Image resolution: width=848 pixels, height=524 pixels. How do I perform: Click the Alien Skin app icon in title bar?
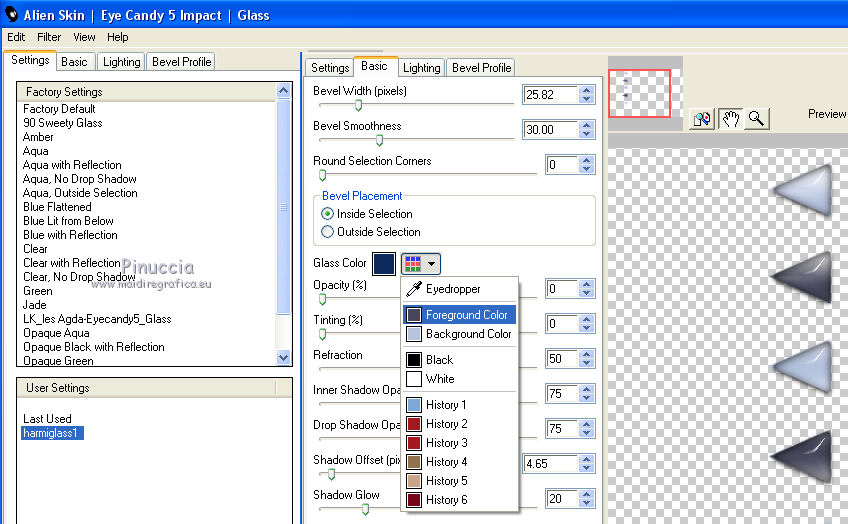[x=11, y=14]
